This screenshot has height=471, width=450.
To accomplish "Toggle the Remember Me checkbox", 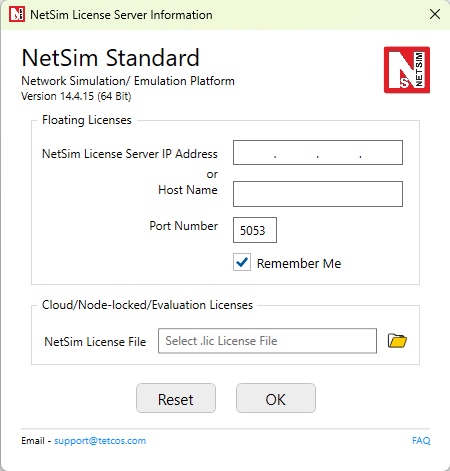I will pos(242,262).
